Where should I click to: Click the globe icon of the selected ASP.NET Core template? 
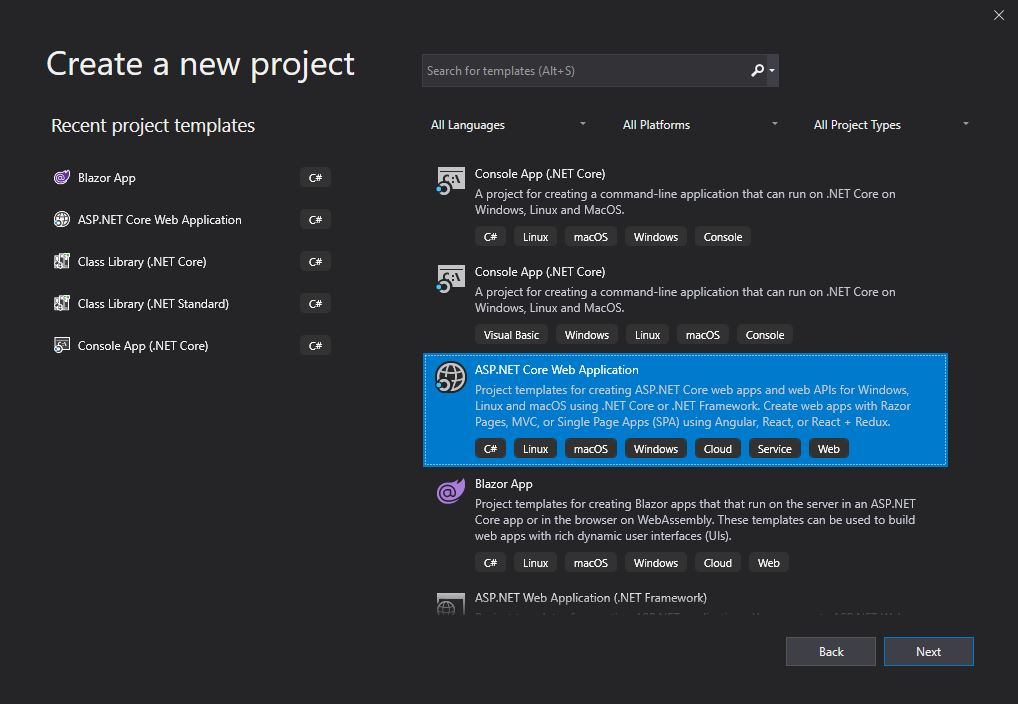click(451, 377)
